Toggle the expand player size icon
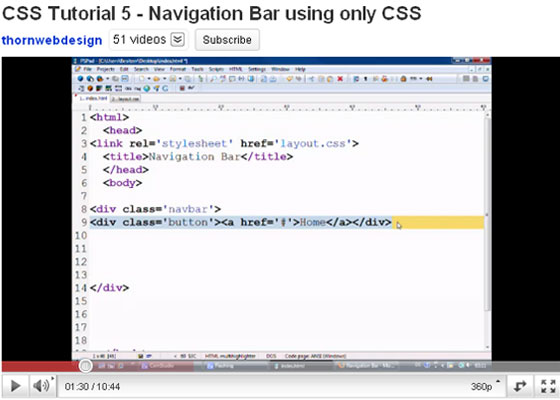 coord(520,386)
